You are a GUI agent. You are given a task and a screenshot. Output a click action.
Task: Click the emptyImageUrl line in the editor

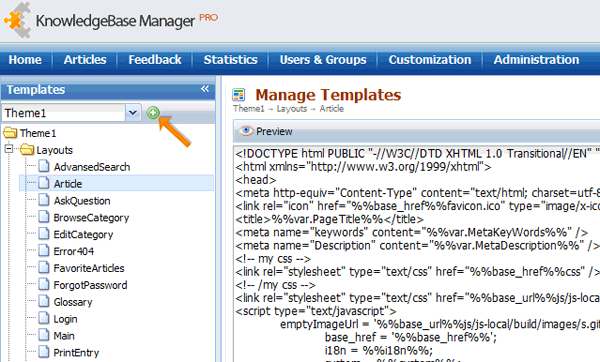point(440,324)
